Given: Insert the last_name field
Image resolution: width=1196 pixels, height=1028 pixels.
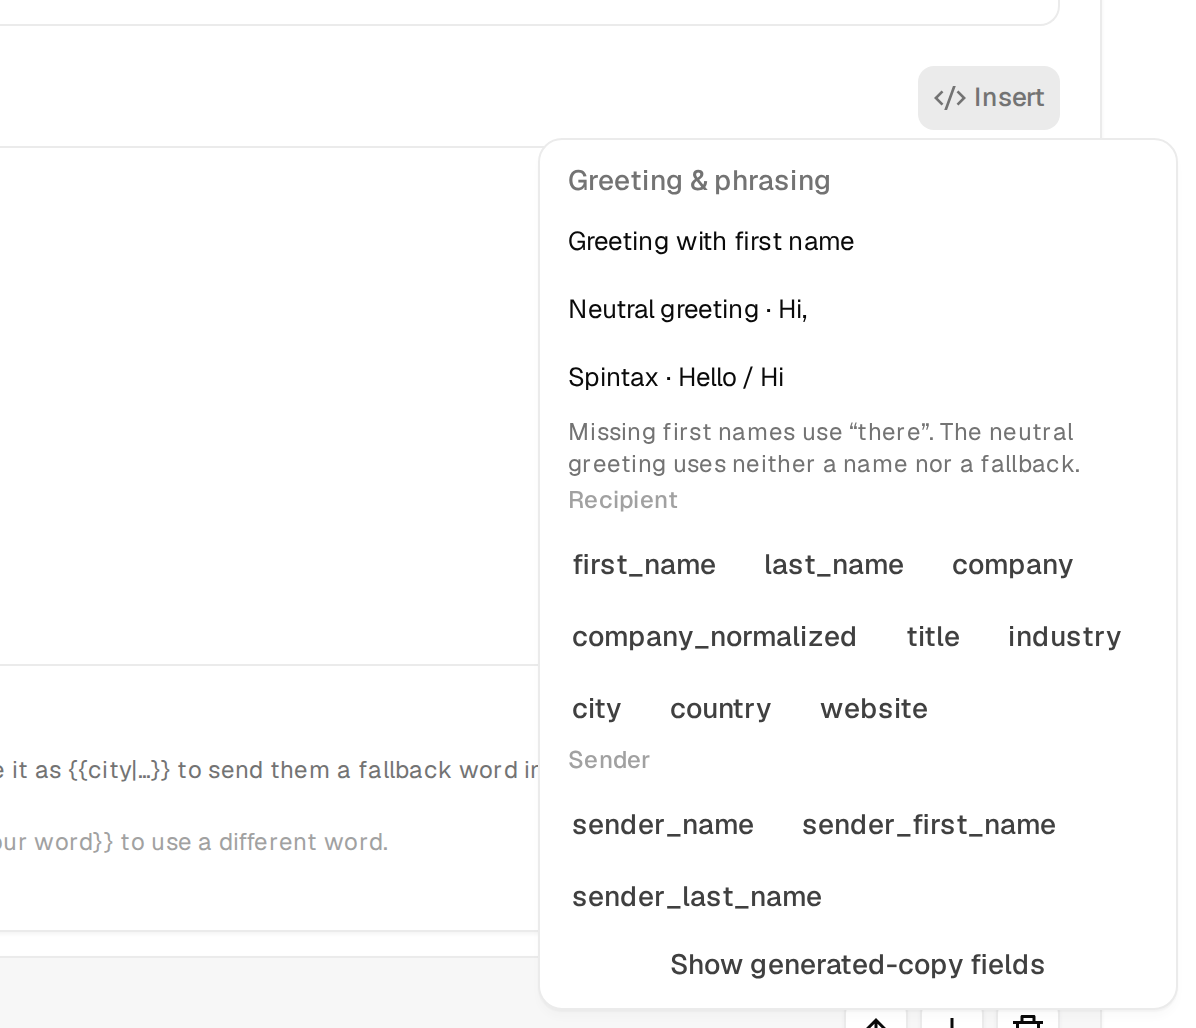Looking at the screenshot, I should click(x=834, y=565).
